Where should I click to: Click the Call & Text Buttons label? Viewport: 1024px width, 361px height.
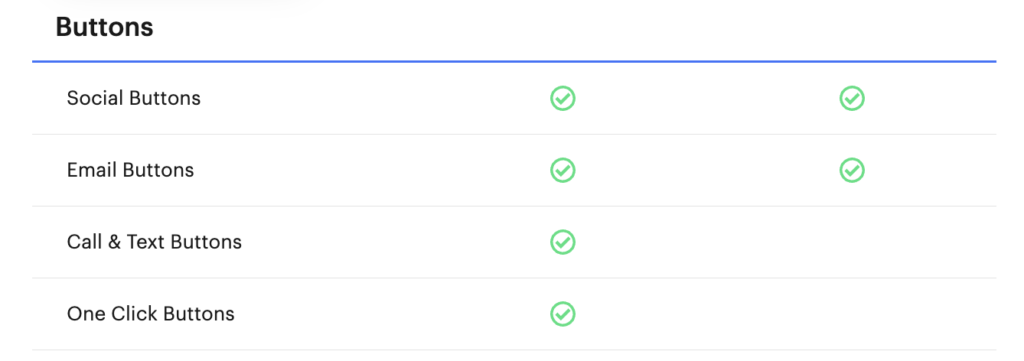coord(154,242)
